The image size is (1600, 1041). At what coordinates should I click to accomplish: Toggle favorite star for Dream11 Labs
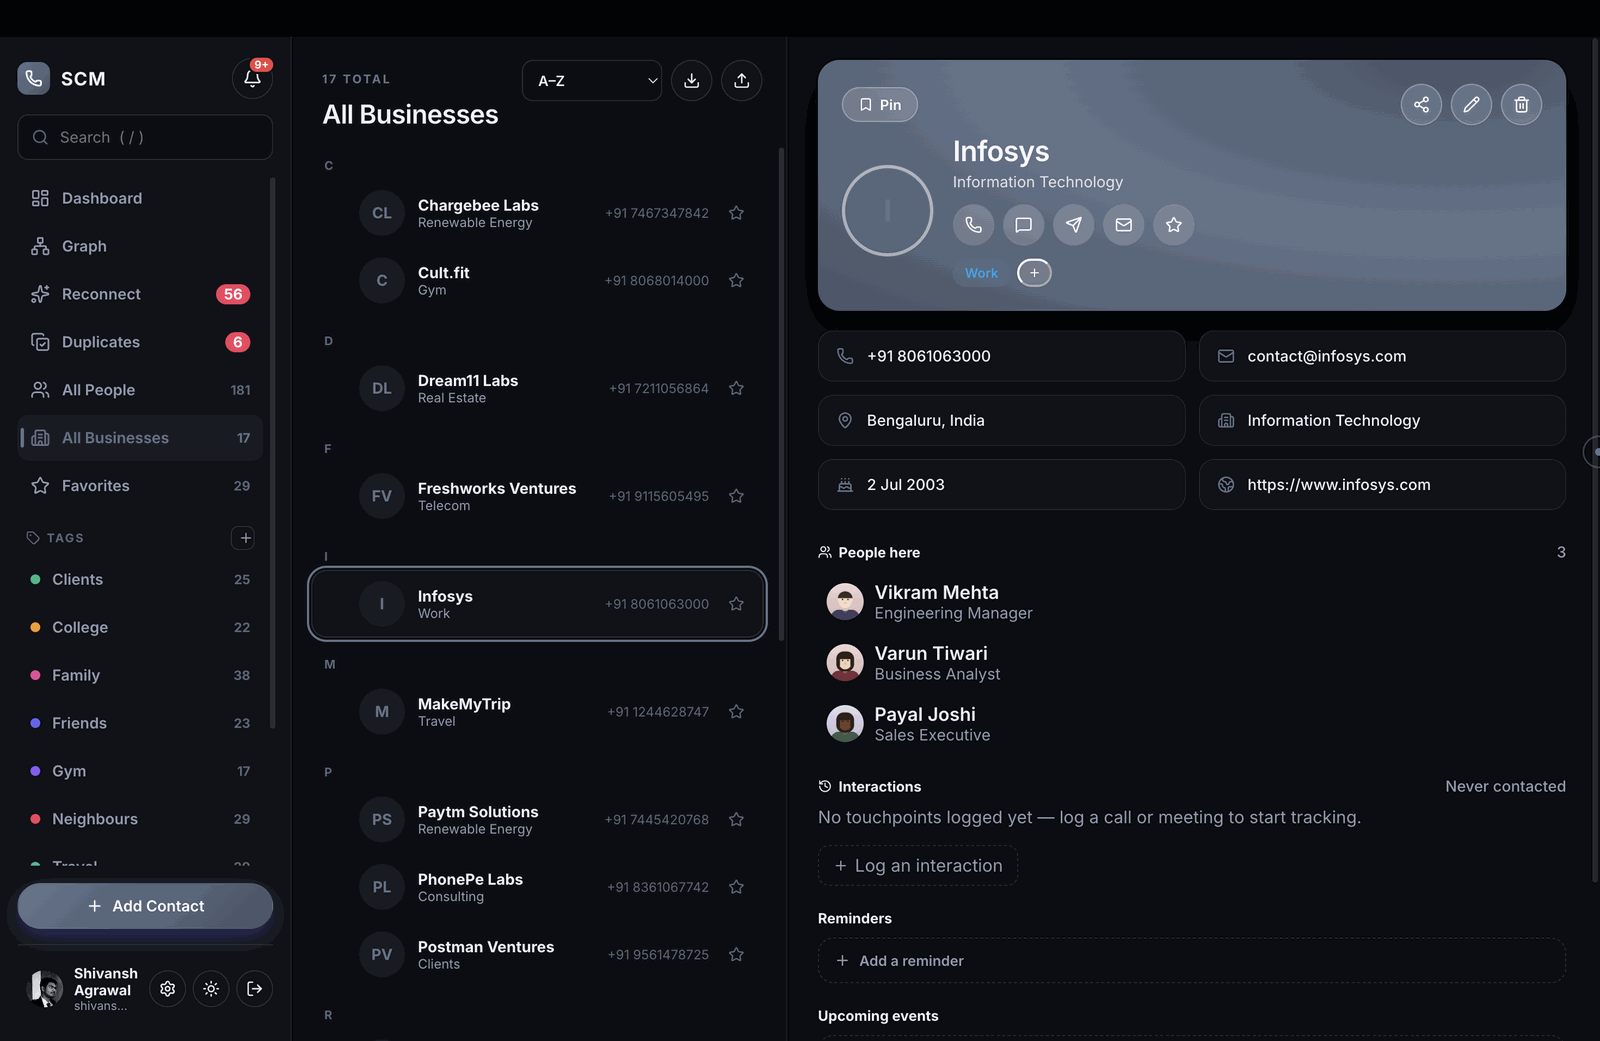(x=736, y=388)
